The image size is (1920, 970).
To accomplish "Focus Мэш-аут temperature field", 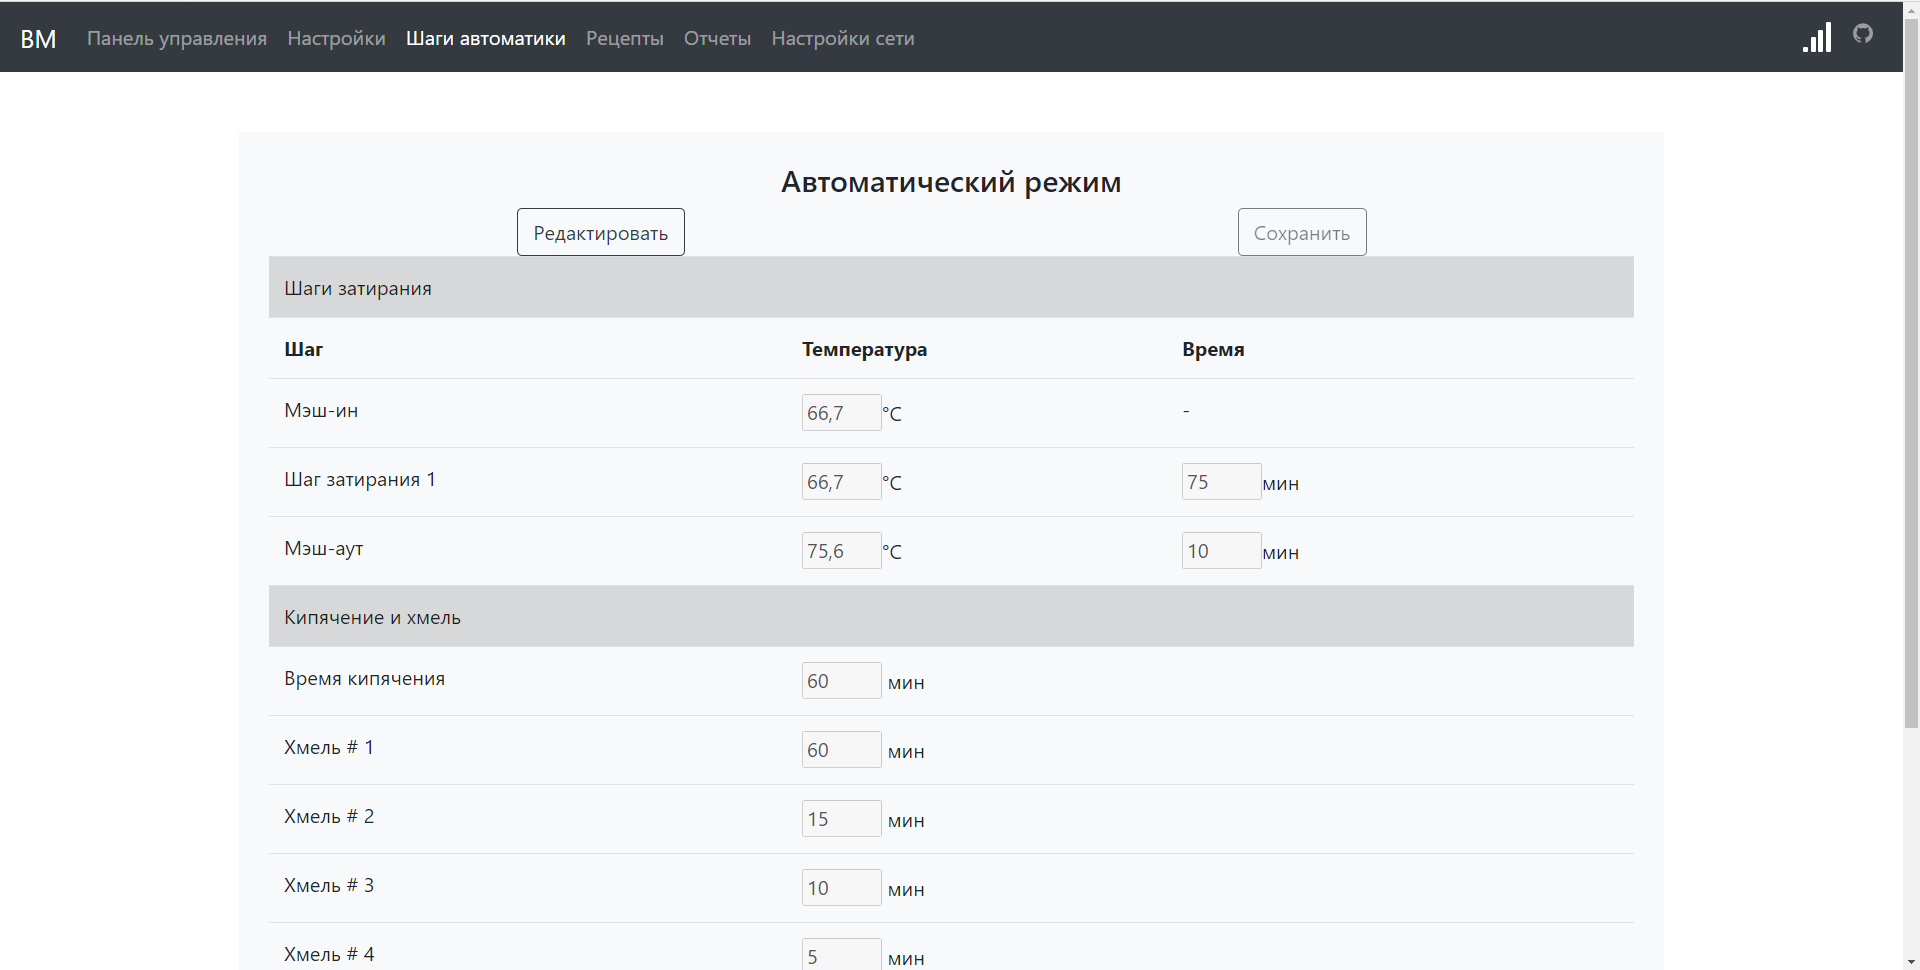I will pos(841,550).
